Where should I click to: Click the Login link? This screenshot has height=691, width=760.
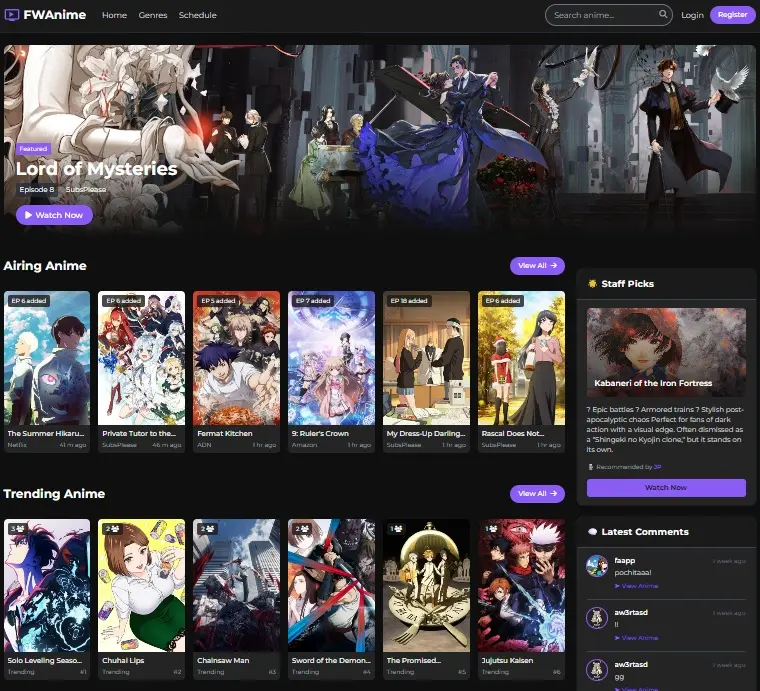(692, 15)
